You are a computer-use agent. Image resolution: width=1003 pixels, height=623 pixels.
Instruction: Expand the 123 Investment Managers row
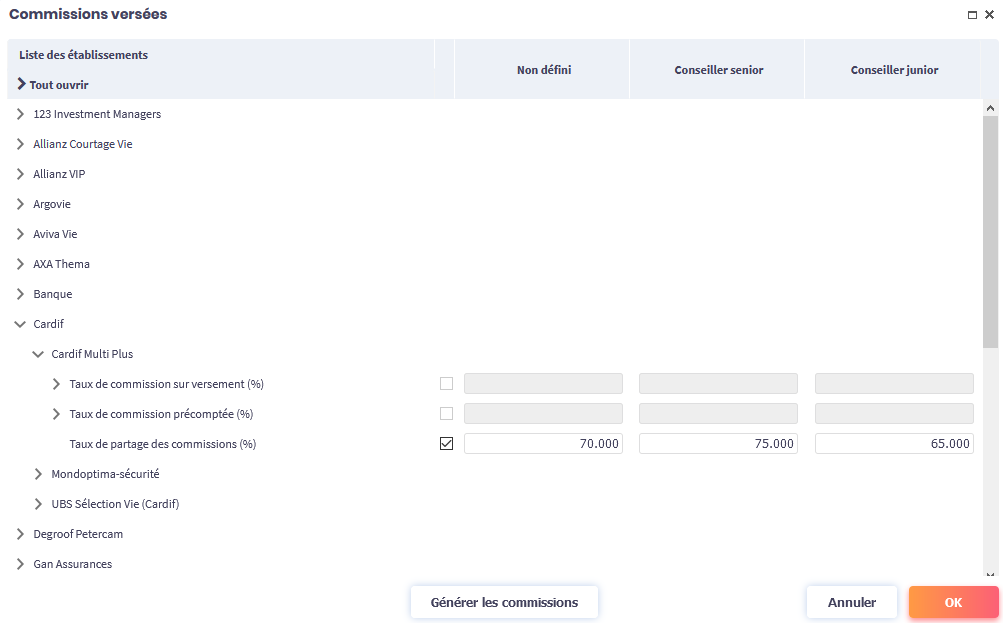click(21, 114)
